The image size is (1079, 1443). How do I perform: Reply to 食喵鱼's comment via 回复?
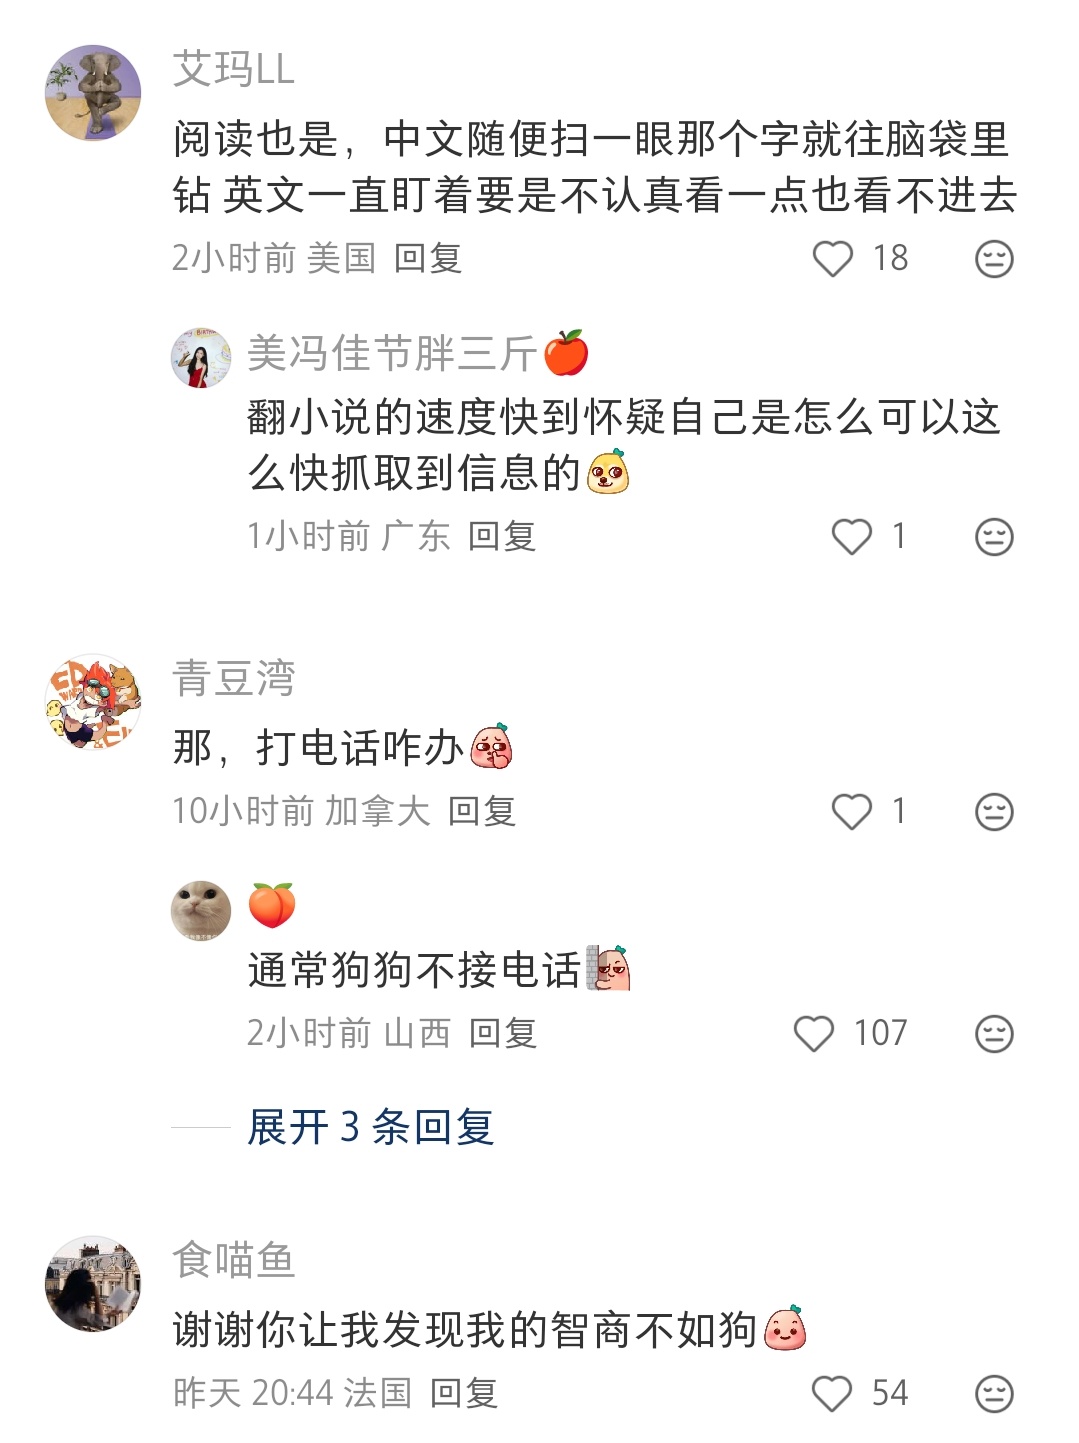click(x=464, y=1393)
